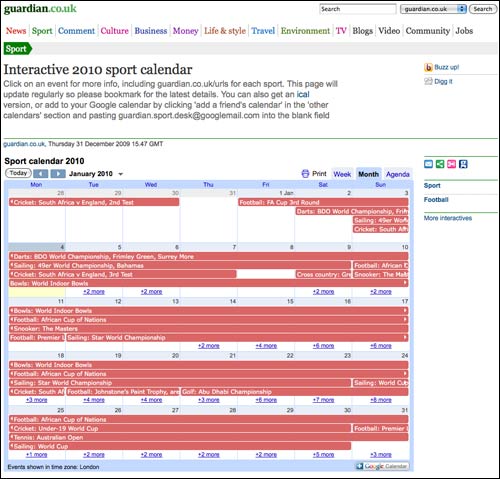
Task: Open the Blogs section
Action: click(x=362, y=31)
